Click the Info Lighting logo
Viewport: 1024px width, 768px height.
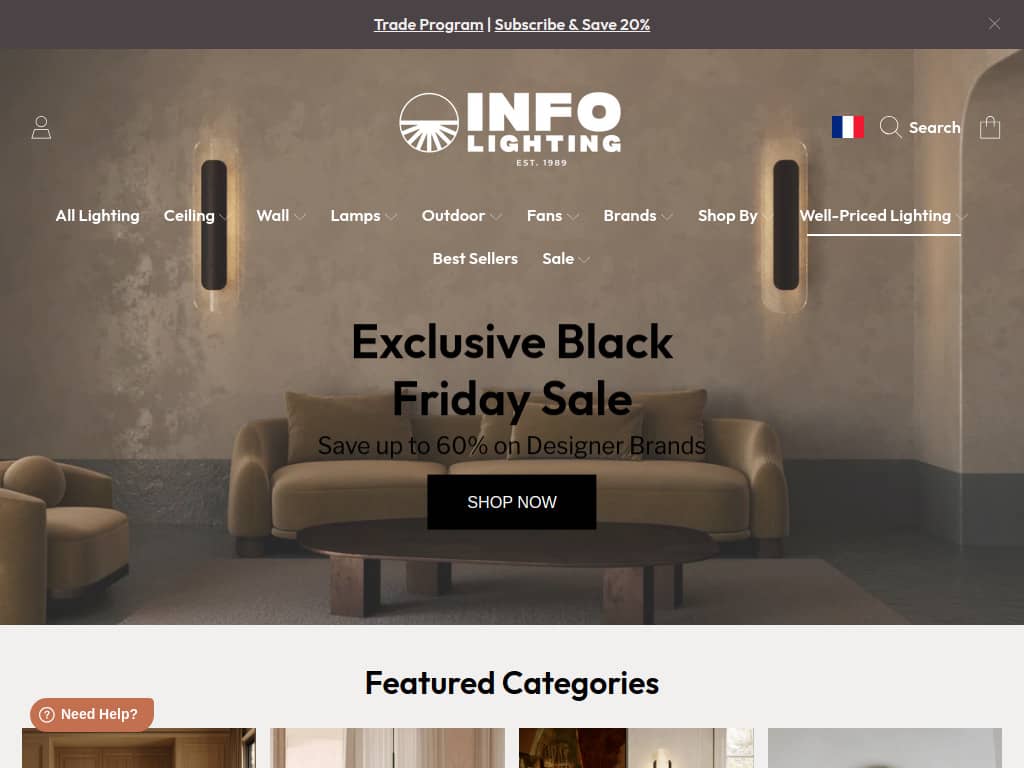pyautogui.click(x=511, y=129)
